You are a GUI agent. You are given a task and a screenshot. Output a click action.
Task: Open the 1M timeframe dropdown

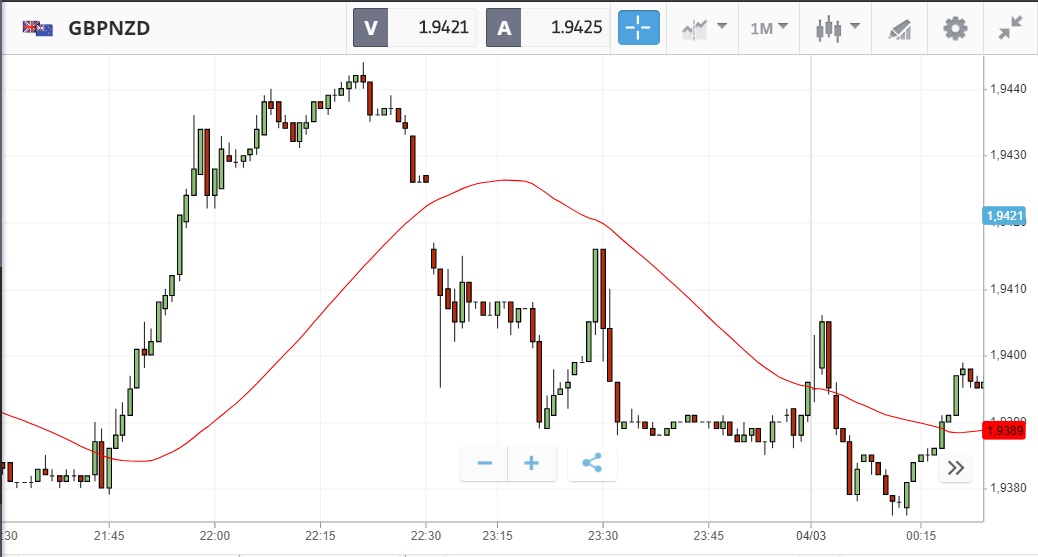(x=768, y=28)
